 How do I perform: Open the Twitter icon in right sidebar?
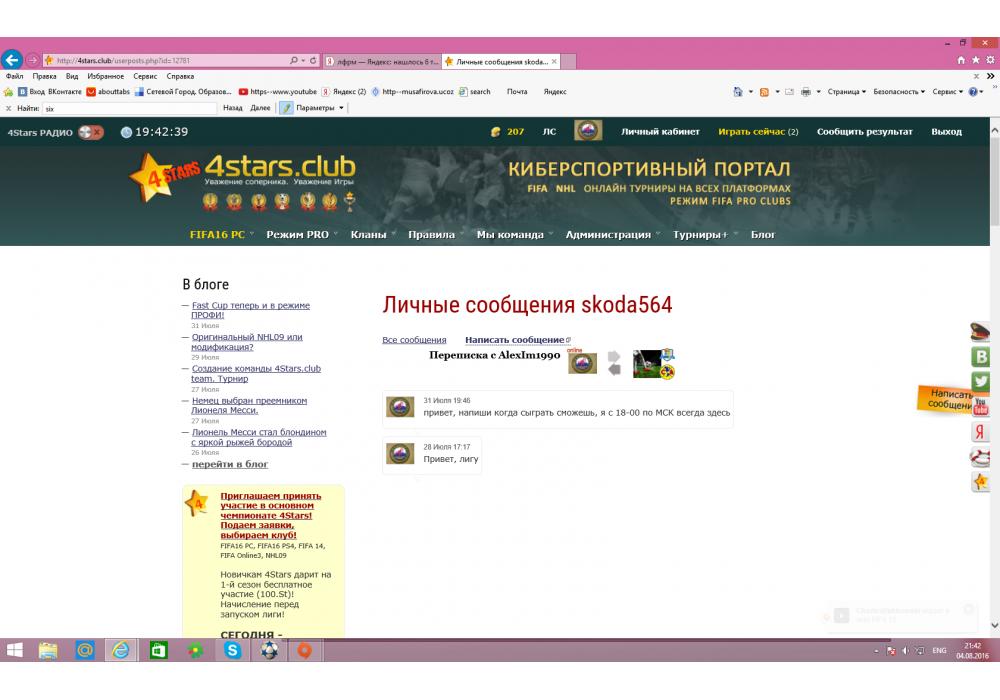tap(981, 382)
